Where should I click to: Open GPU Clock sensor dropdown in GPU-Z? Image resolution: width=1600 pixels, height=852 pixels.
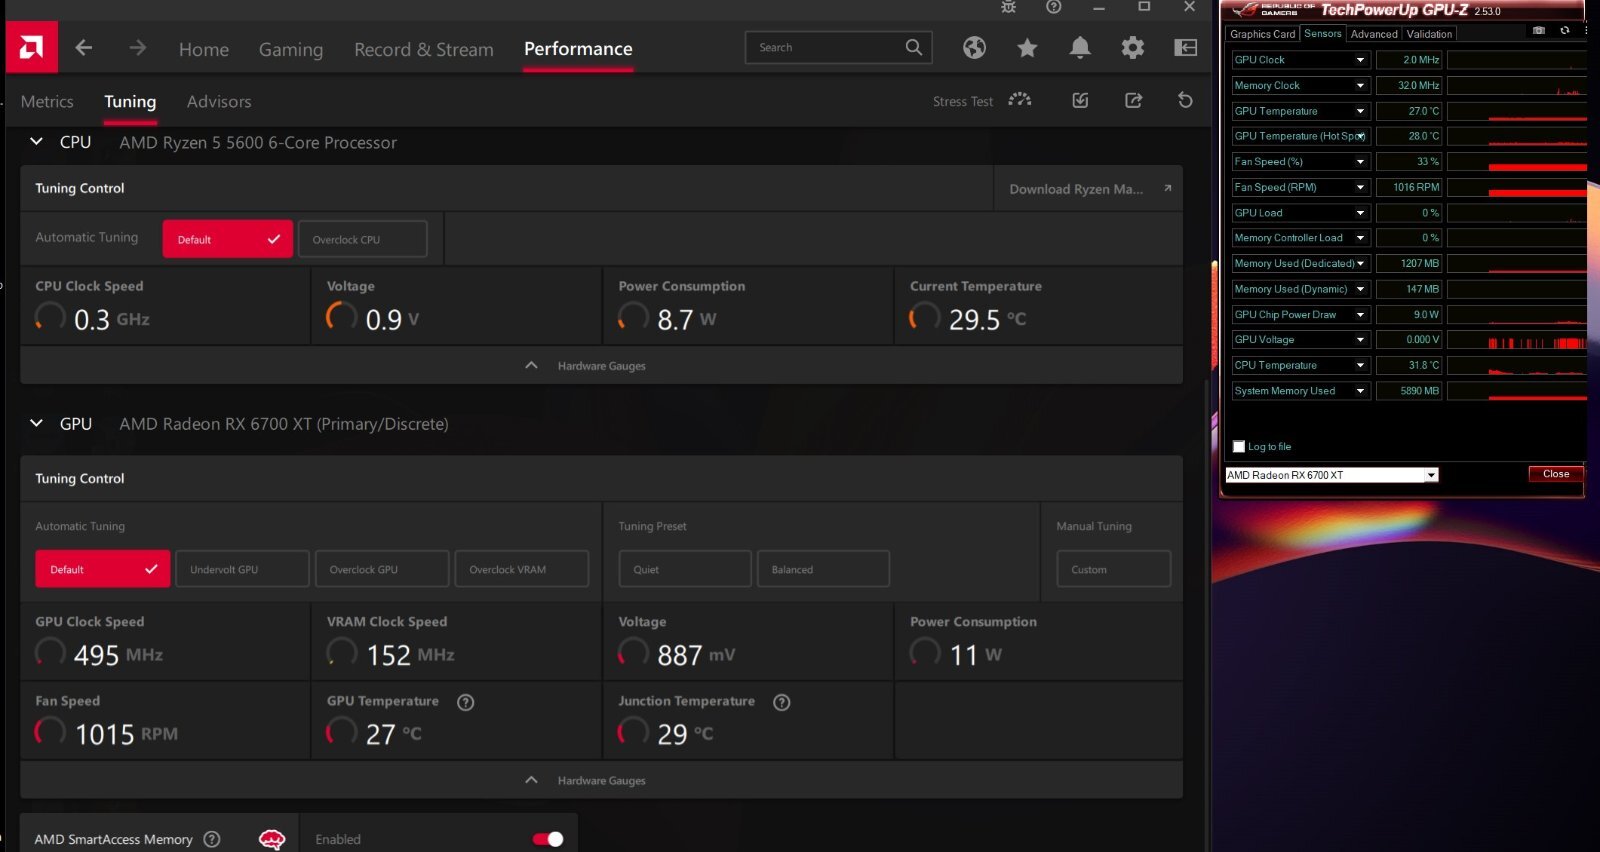(x=1360, y=60)
